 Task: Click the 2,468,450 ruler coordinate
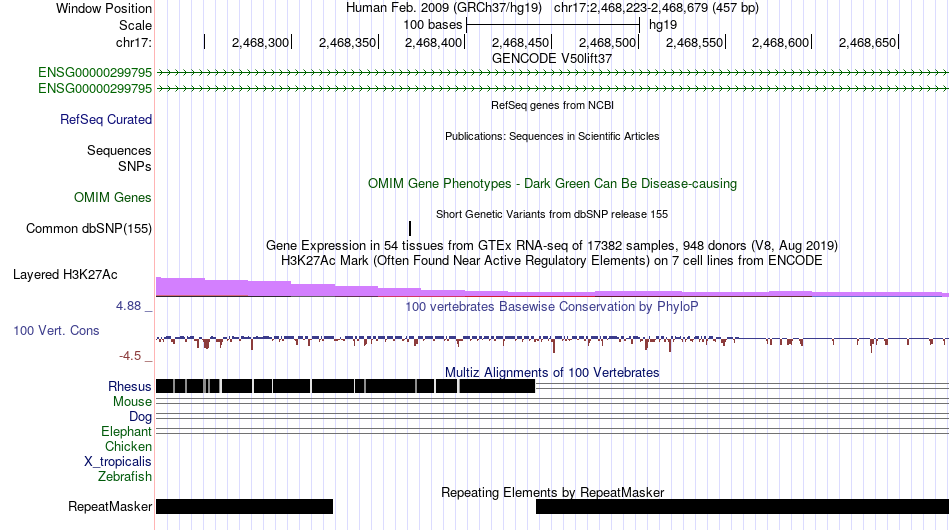tap(520, 42)
